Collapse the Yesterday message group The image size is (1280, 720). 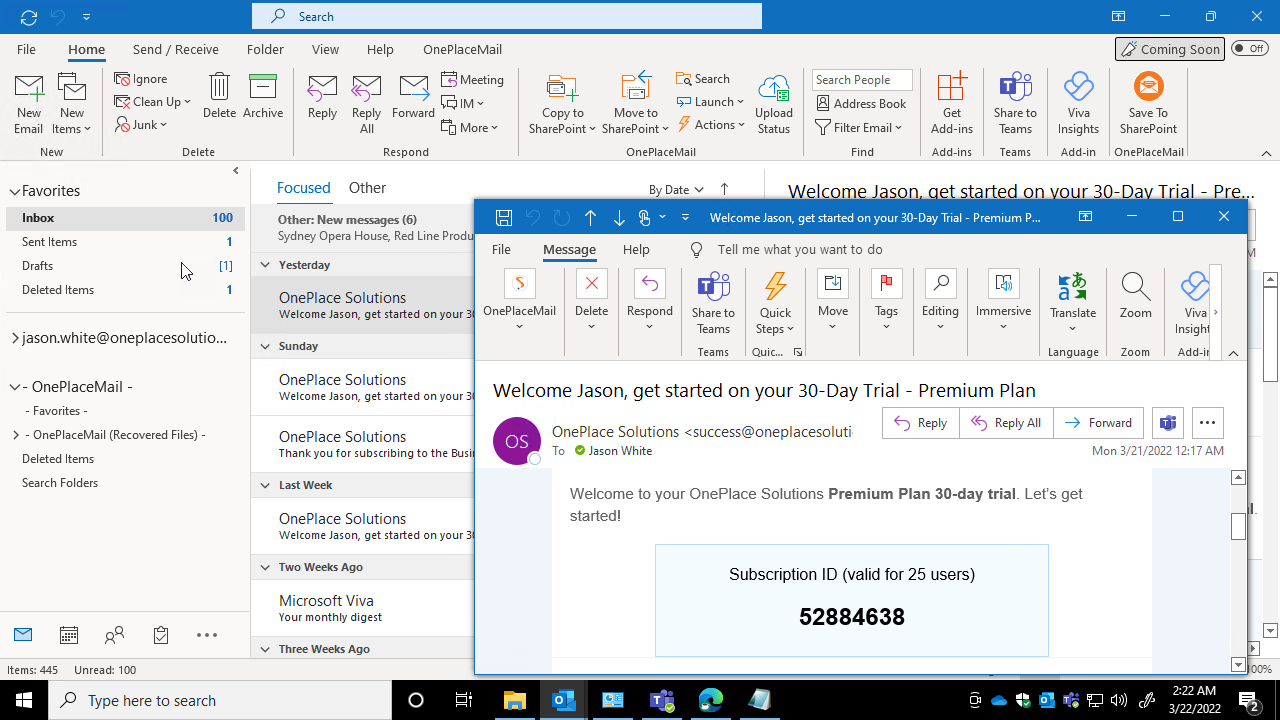[265, 265]
